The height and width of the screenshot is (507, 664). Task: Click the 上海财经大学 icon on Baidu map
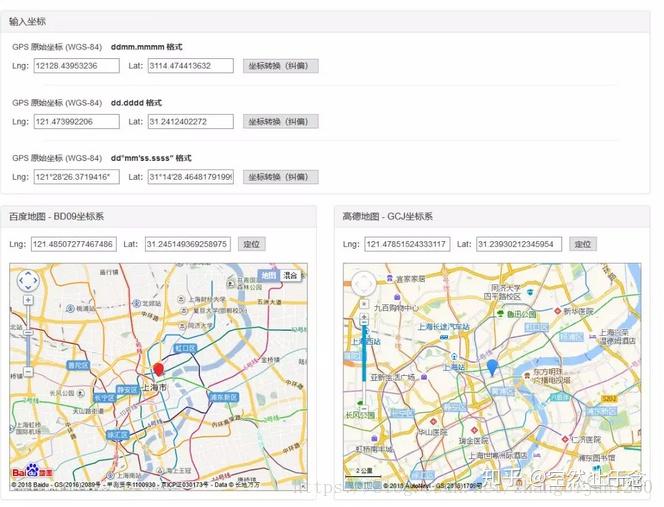[x=181, y=299]
